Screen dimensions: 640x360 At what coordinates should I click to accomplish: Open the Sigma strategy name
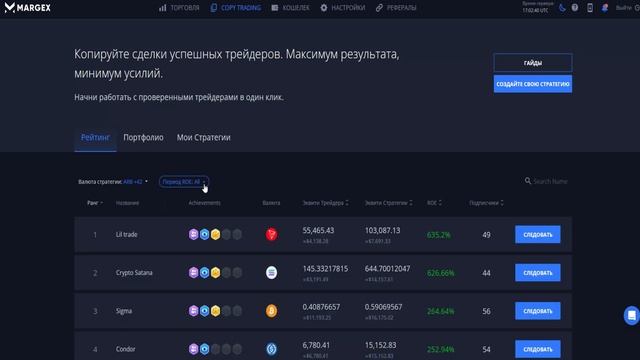pos(124,311)
